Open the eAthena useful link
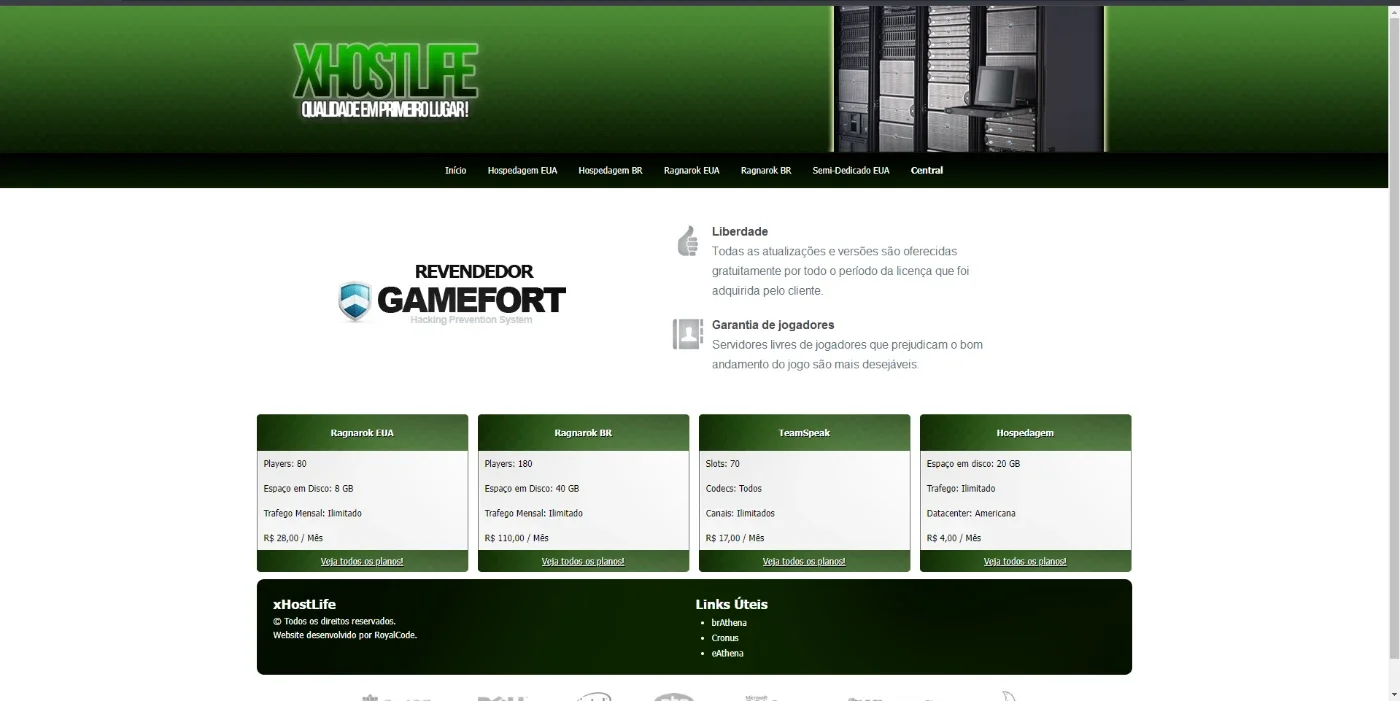Screen dimensions: 1400x701 [727, 654]
